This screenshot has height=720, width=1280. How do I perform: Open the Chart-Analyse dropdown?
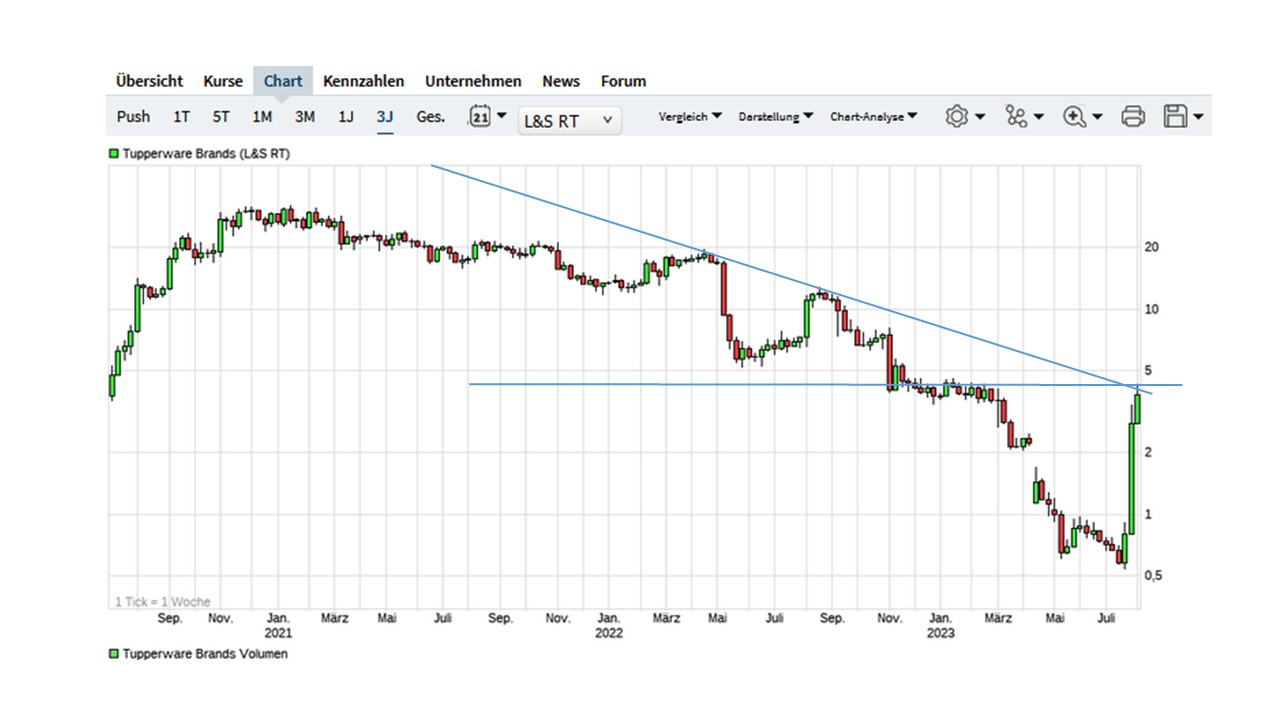pos(873,117)
